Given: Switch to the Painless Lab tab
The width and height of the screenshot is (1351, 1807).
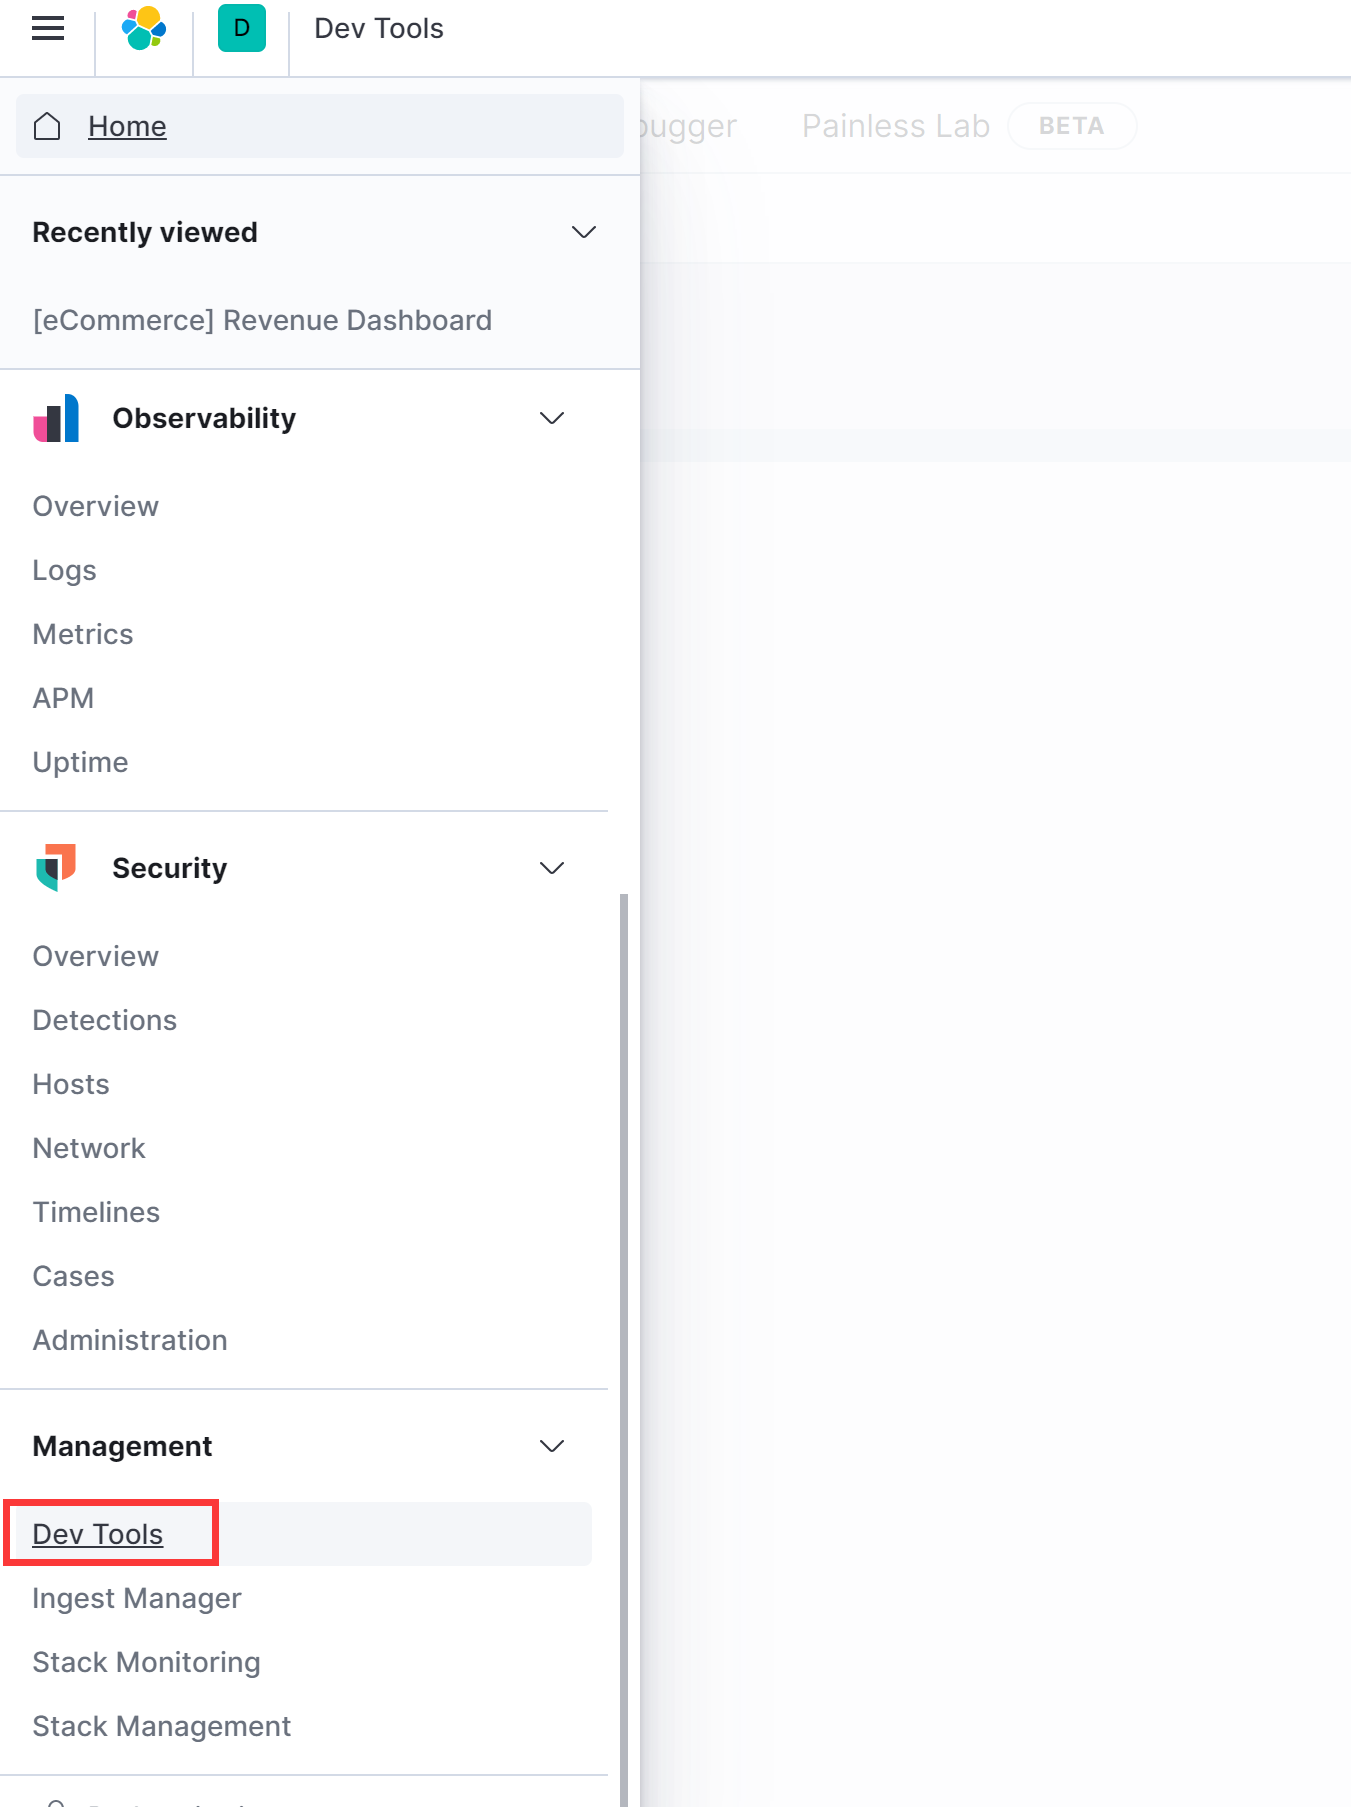Looking at the screenshot, I should pos(895,126).
